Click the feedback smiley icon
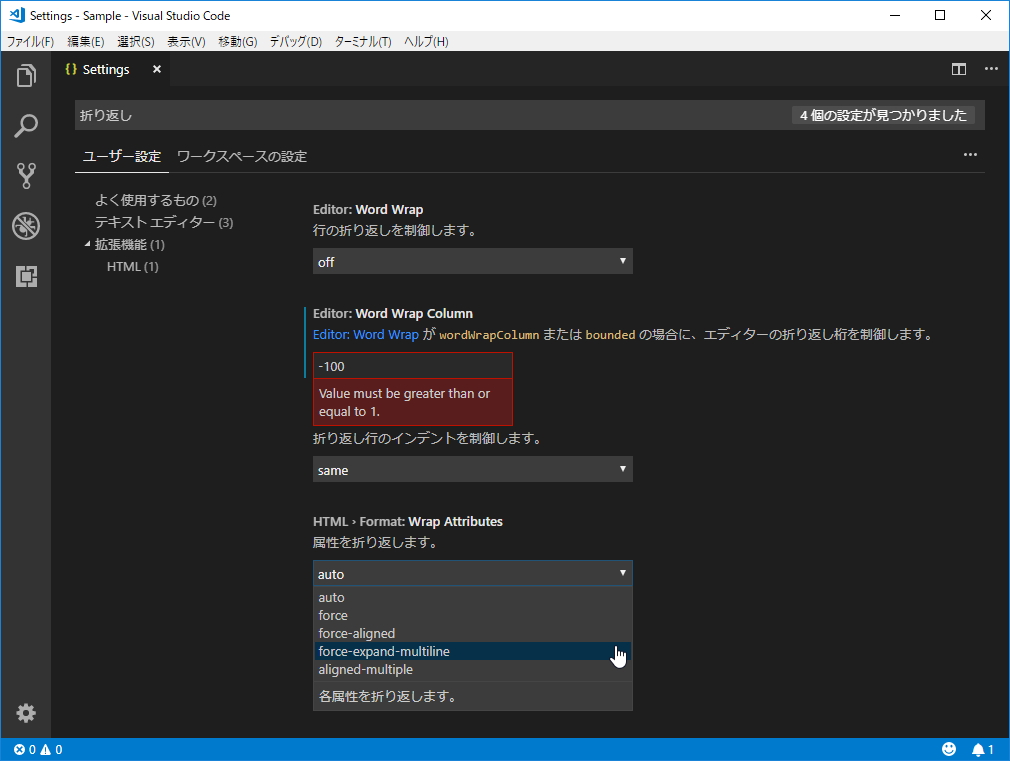This screenshot has height=761, width=1010. (x=948, y=749)
